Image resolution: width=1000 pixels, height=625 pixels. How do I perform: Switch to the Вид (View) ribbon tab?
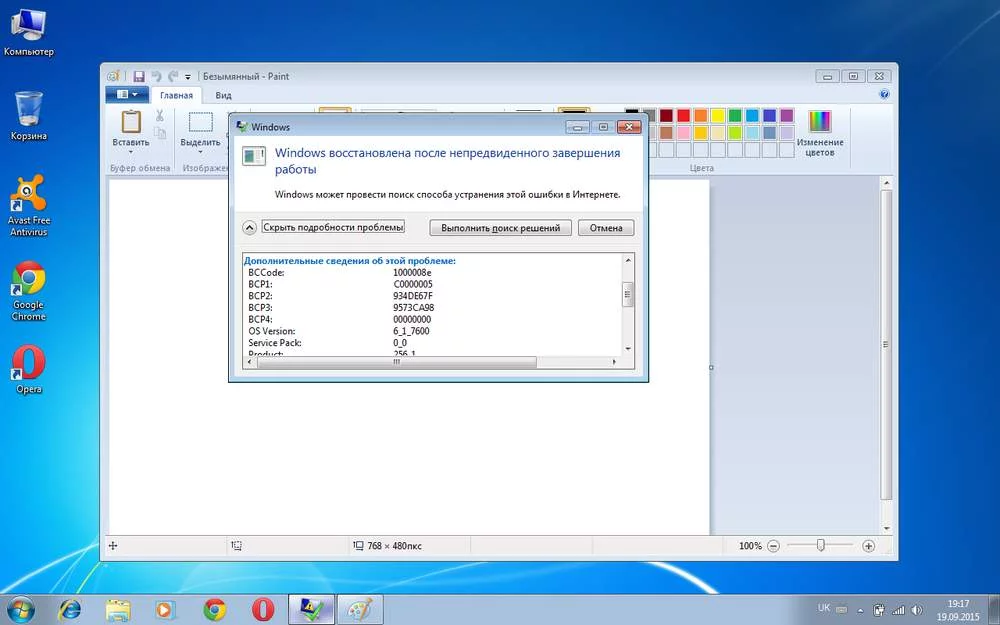(x=224, y=95)
